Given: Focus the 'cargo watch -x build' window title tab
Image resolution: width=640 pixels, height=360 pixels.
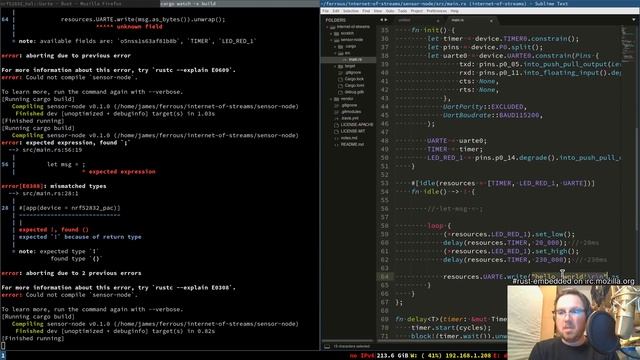Looking at the screenshot, I should coord(240,3).
